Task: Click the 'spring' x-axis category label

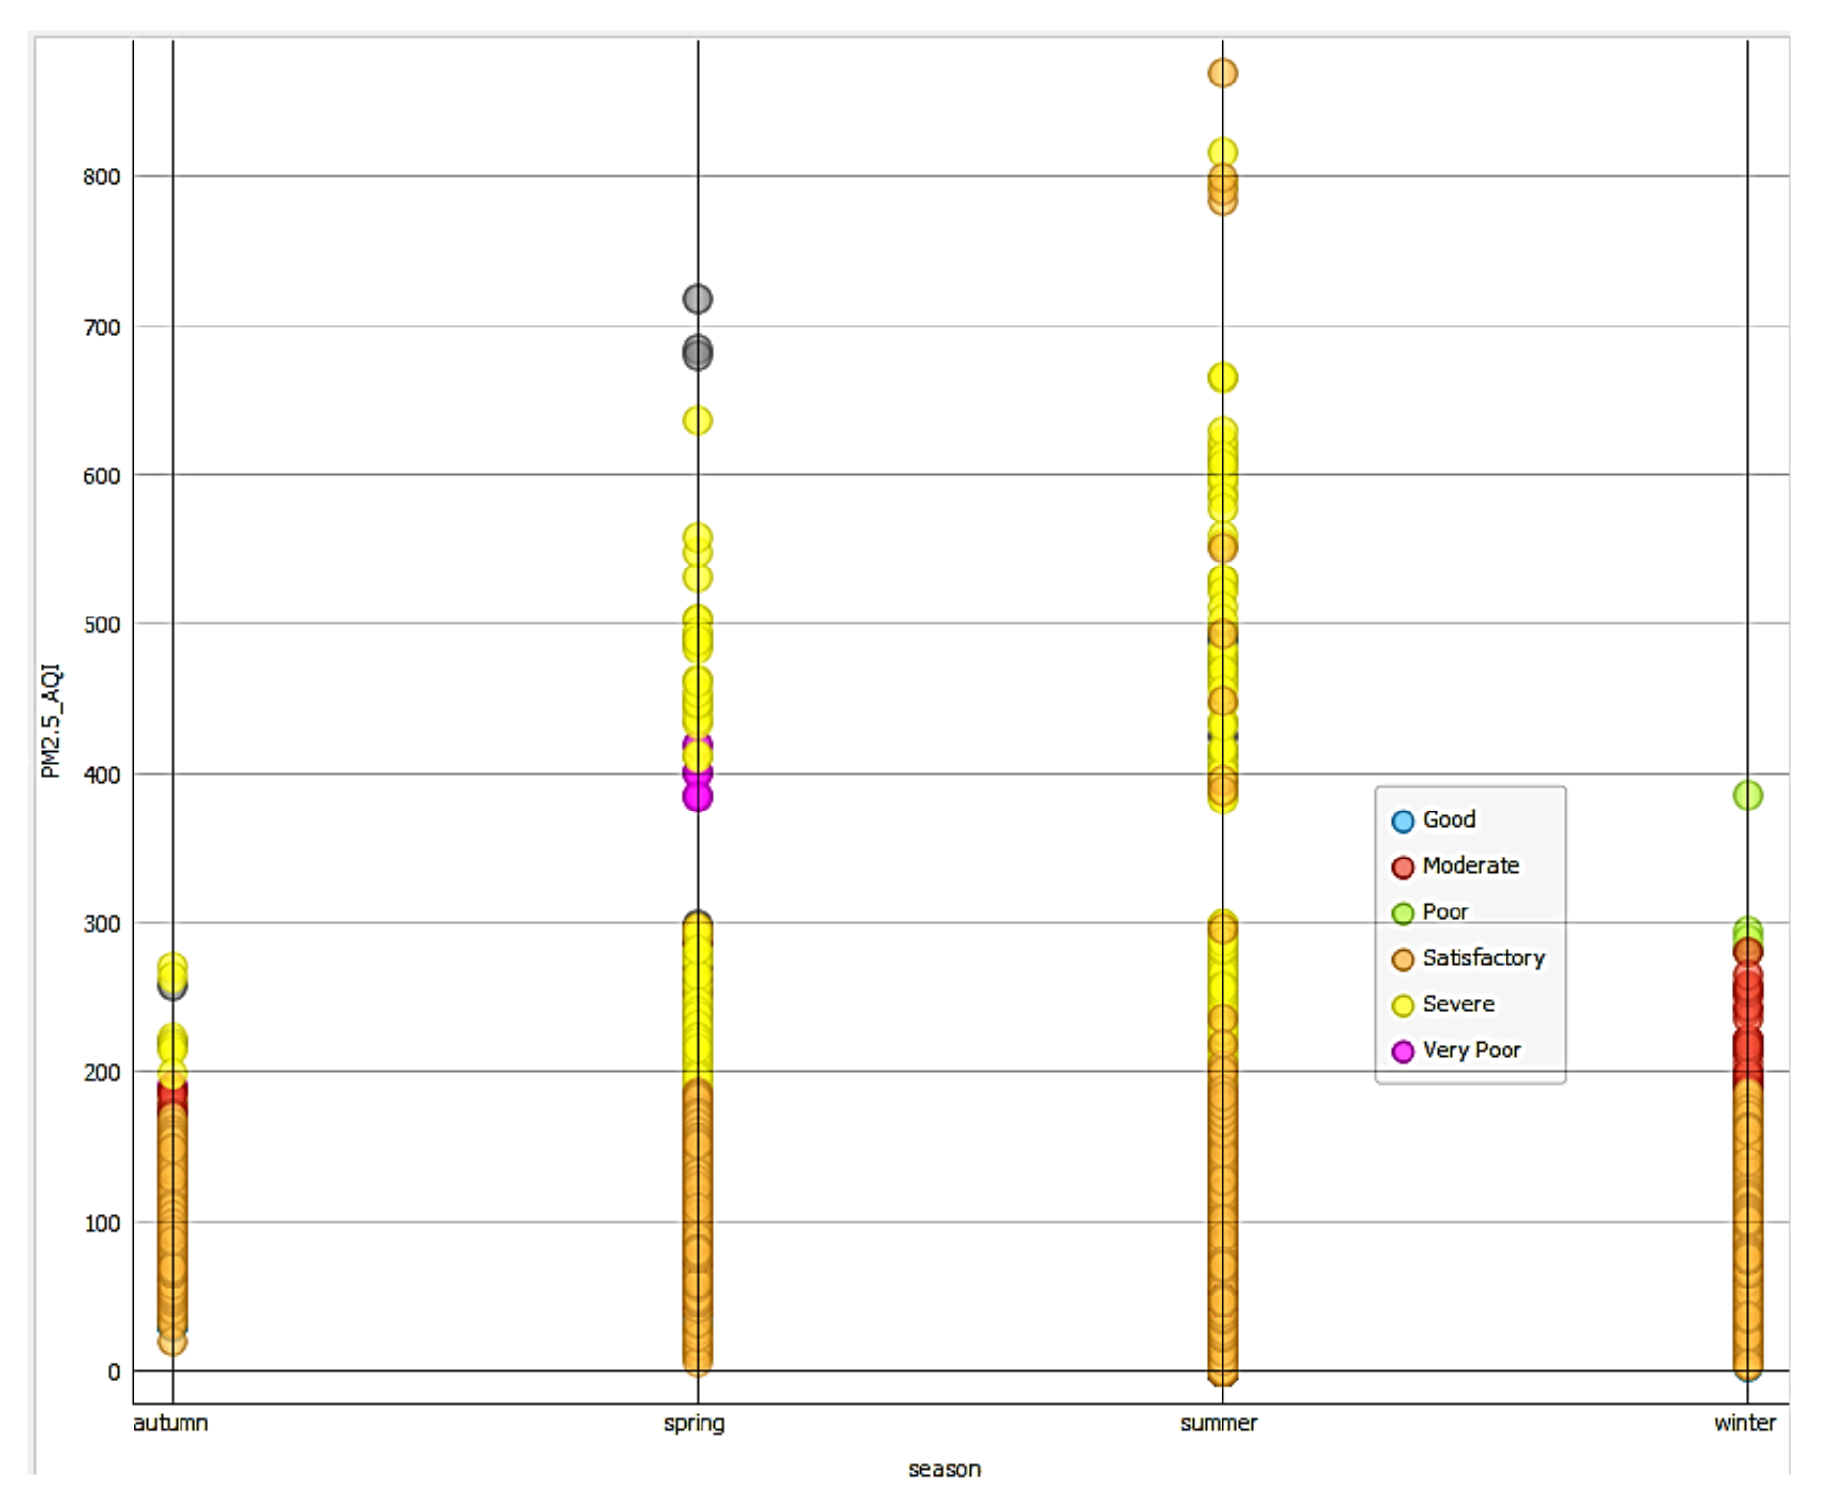Action: [x=694, y=1423]
